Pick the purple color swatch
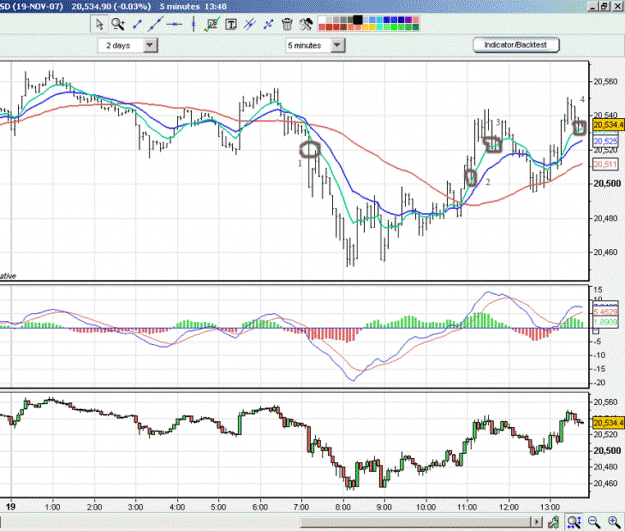 tap(409, 20)
